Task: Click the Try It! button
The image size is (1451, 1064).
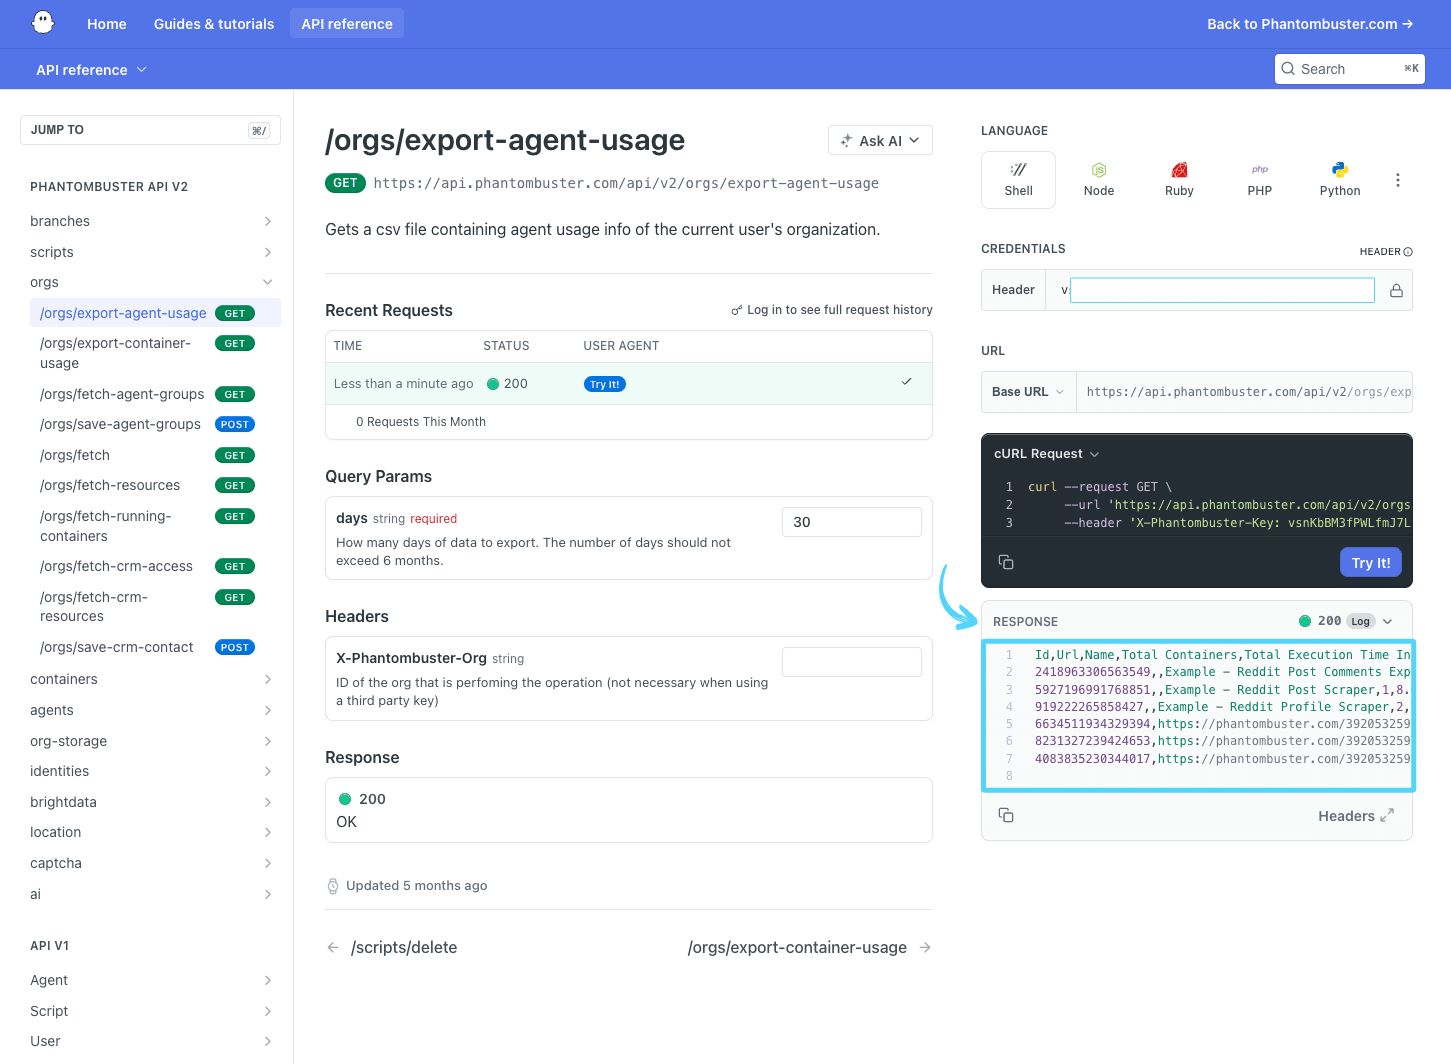Action: click(1371, 563)
